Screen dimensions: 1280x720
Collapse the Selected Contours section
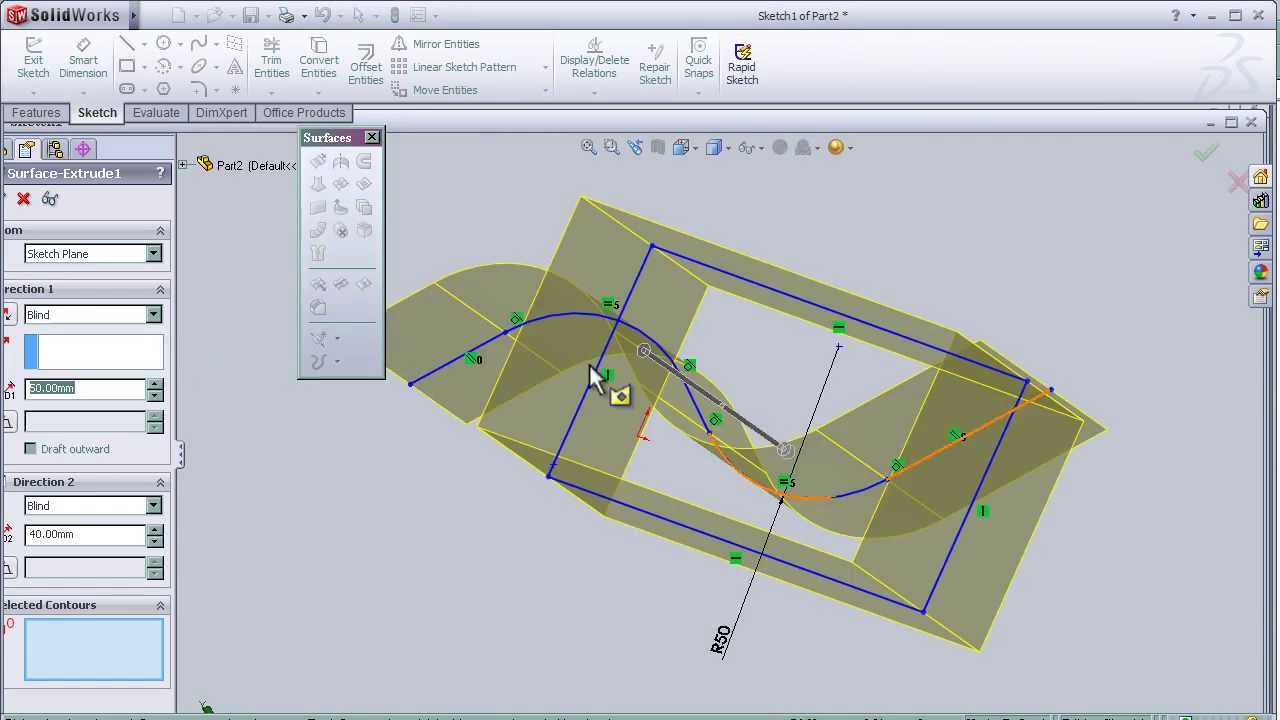[160, 605]
